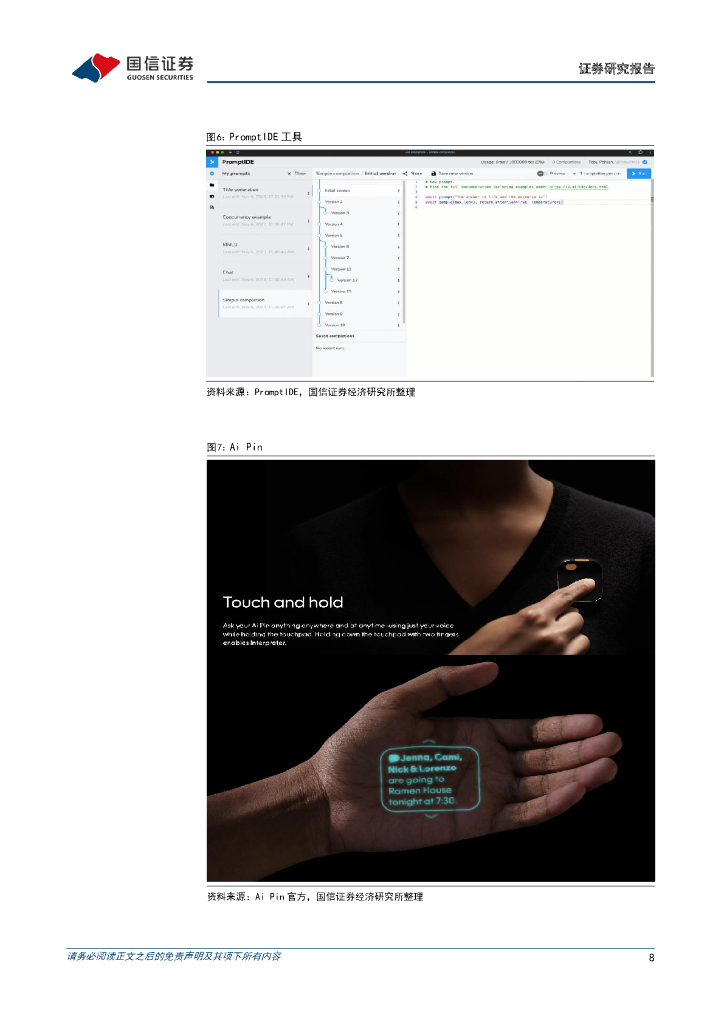Open the file document sidebar icon
This screenshot has width=724, height=1024.
pyautogui.click(x=212, y=207)
